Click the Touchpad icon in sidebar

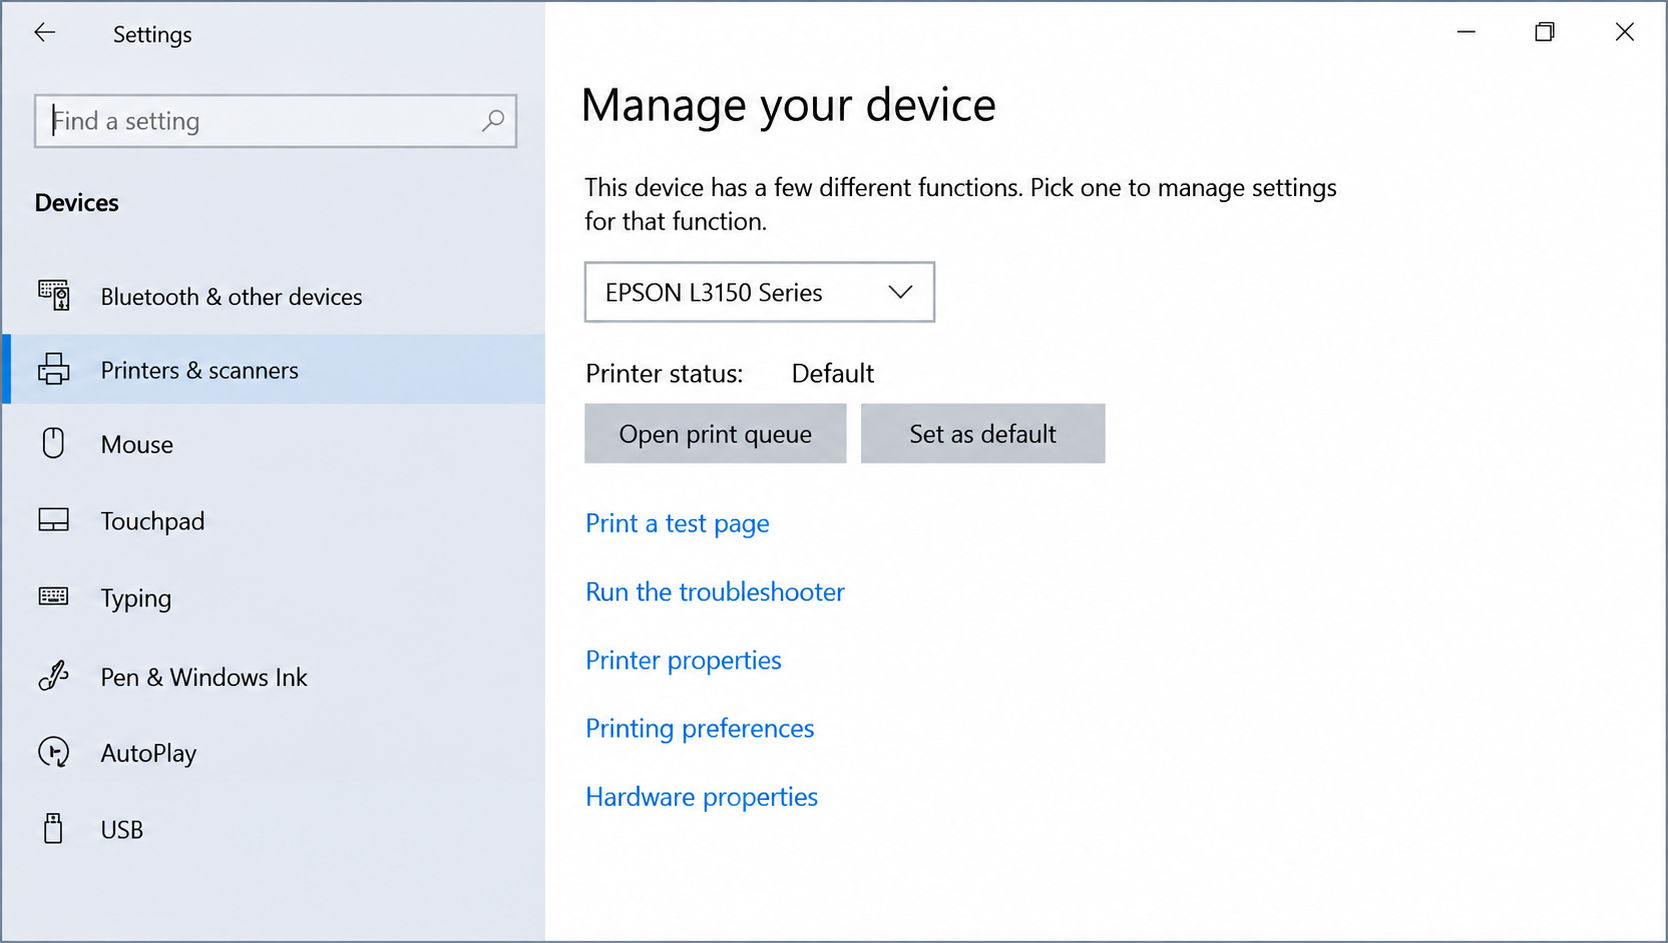pos(54,520)
